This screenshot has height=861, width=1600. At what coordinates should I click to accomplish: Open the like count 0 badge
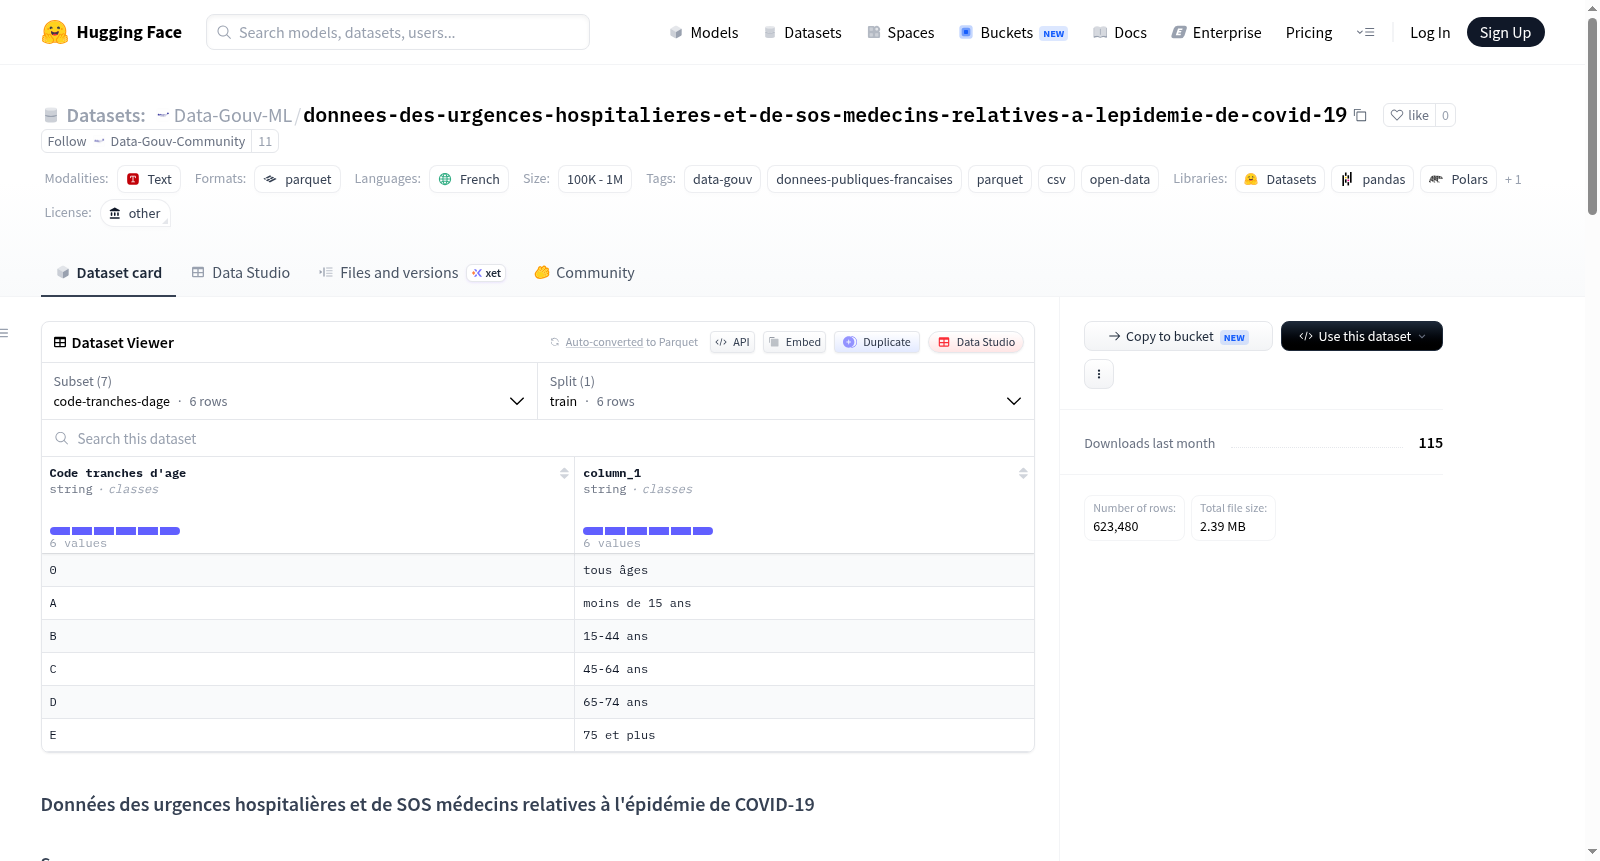coord(1445,115)
